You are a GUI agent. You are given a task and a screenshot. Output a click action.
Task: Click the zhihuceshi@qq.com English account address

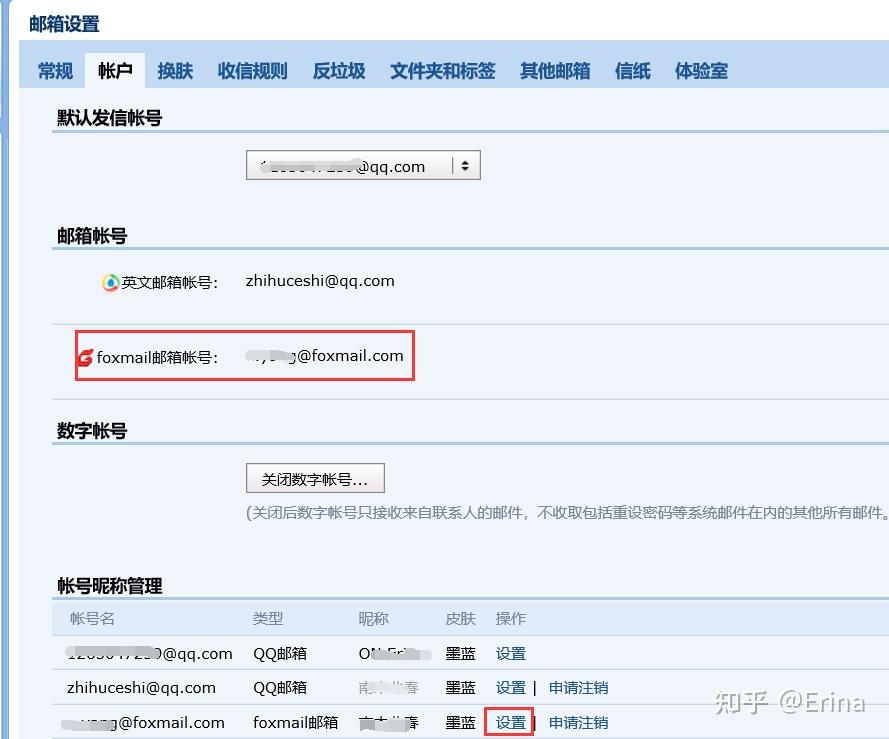(320, 281)
